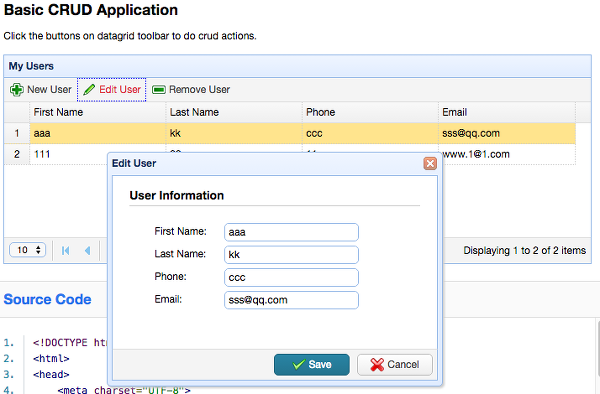
Task: Click the User Information heading
Action: click(x=176, y=195)
